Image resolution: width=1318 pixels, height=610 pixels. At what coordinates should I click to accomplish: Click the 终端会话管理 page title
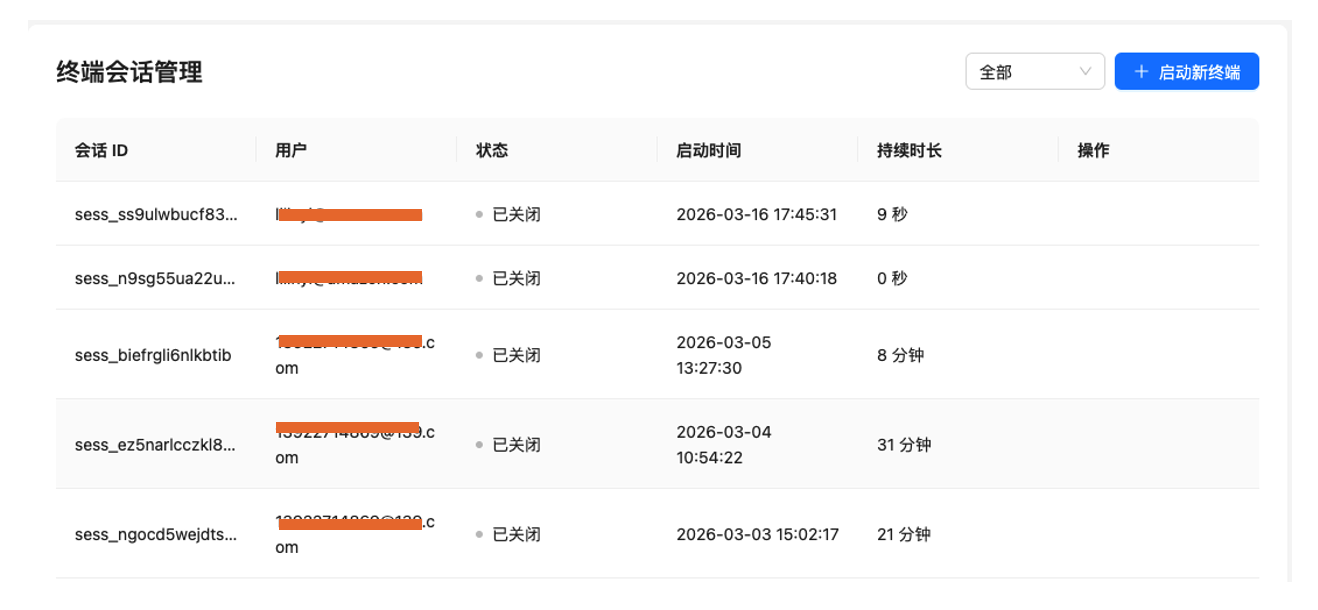130,72
